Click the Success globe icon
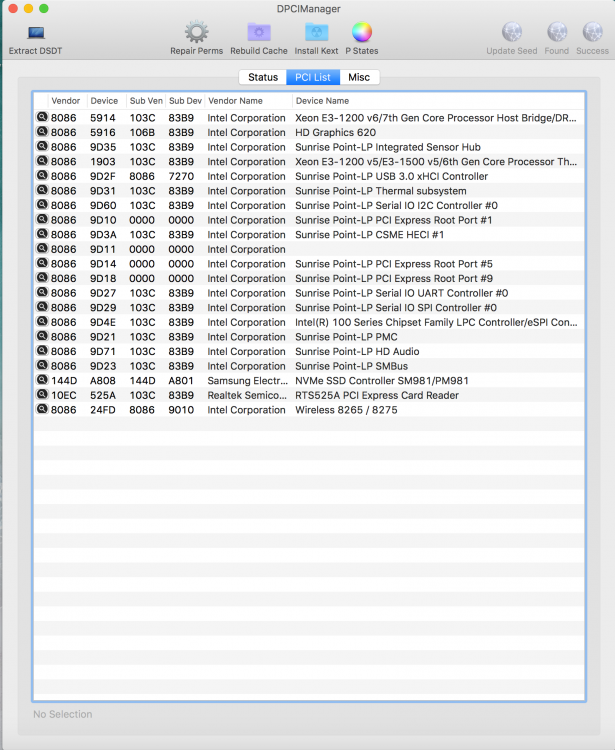Screen dimensions: 615x750 (592, 32)
